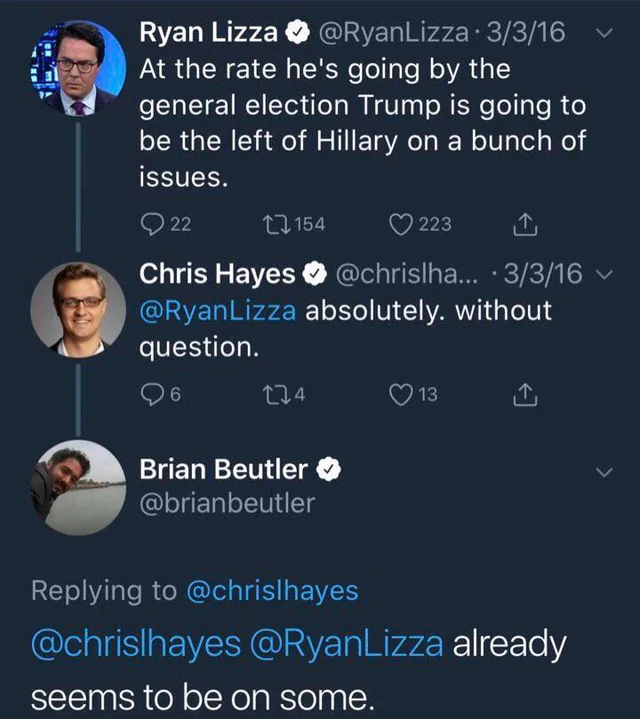This screenshot has width=640, height=719.
Task: Open the options chevron on Chris Hayes' tweet
Action: tap(603, 275)
